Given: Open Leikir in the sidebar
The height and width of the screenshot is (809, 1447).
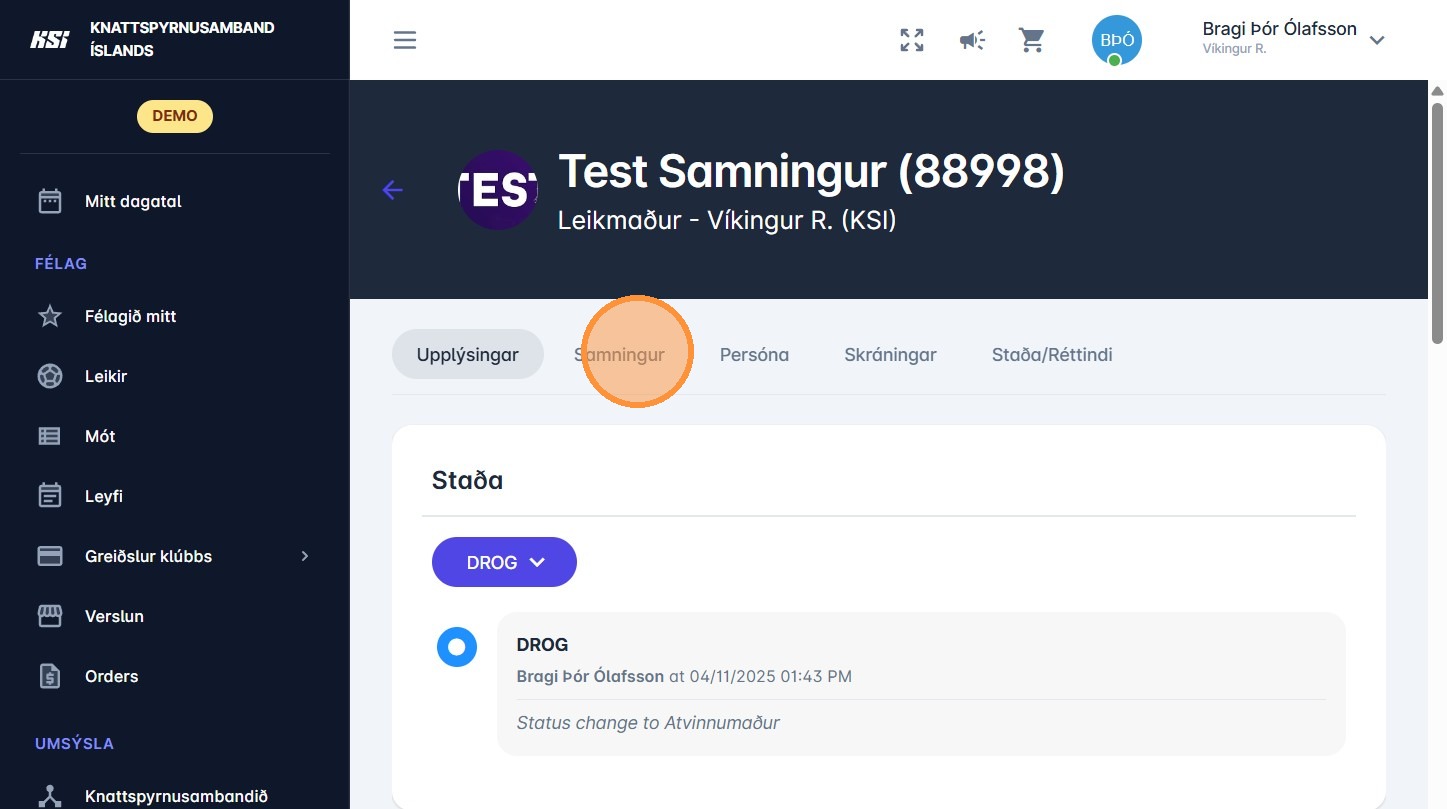Looking at the screenshot, I should 106,376.
